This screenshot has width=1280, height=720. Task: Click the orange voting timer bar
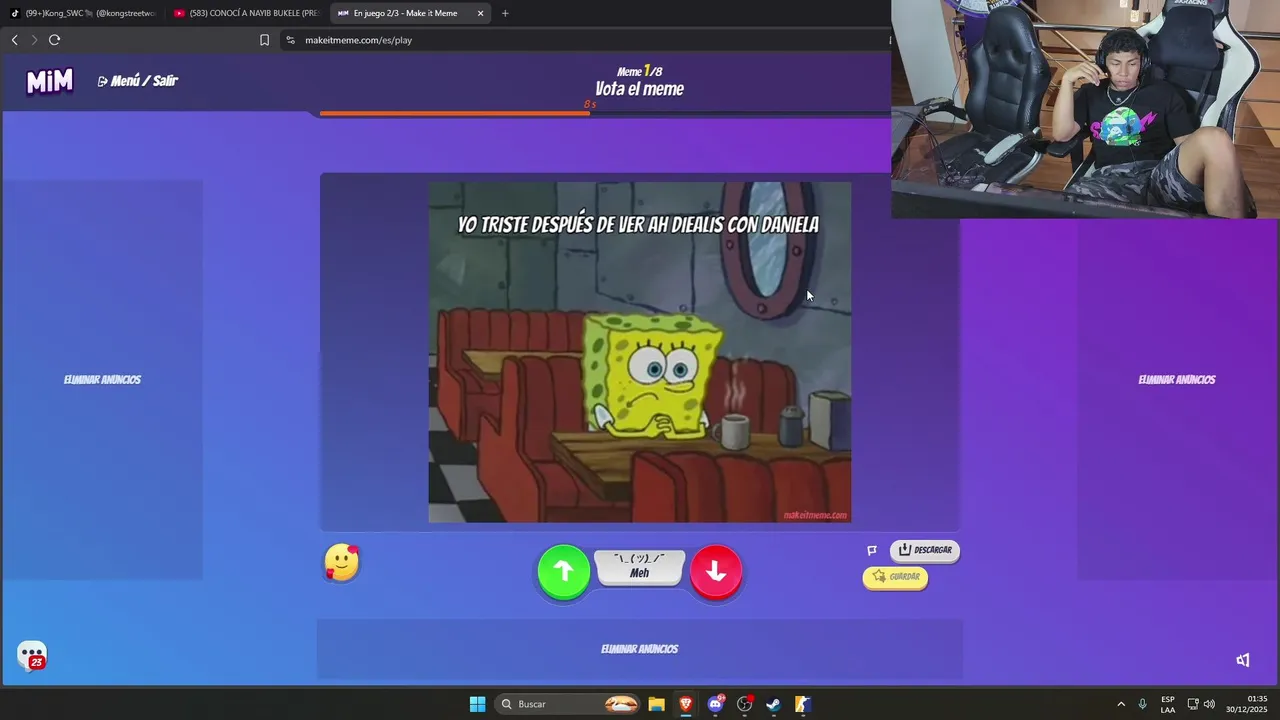[455, 114]
